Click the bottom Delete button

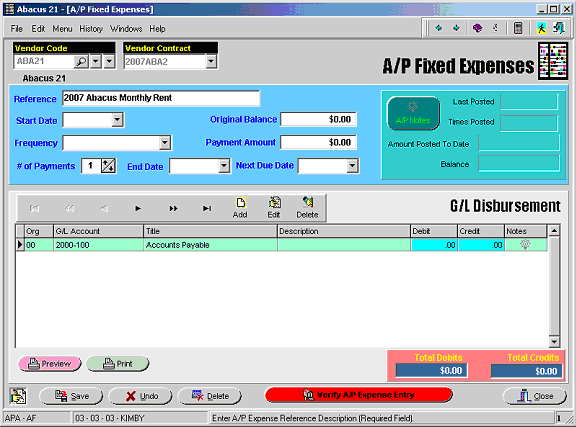click(x=210, y=396)
